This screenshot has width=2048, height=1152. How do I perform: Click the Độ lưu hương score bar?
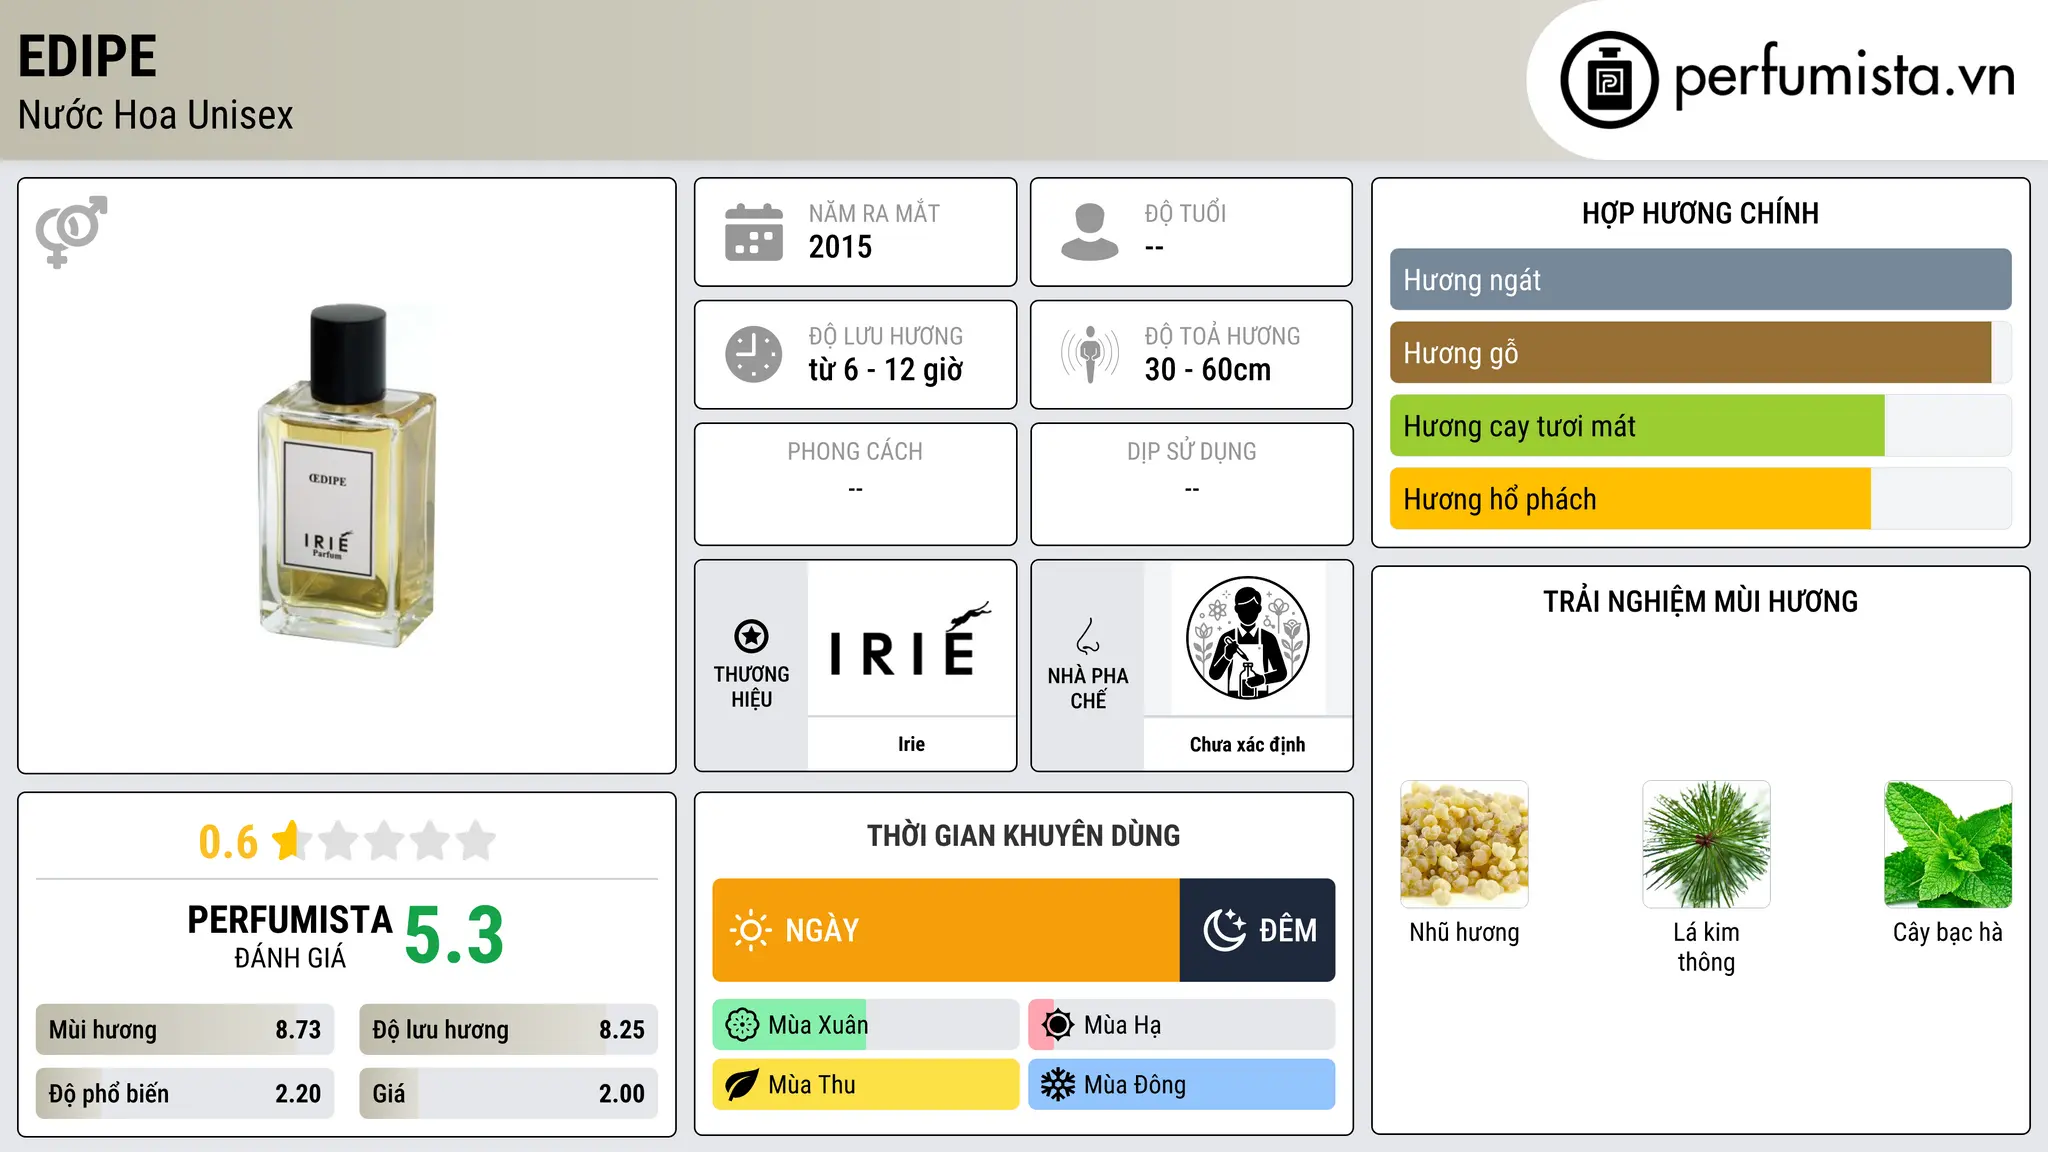(509, 1030)
